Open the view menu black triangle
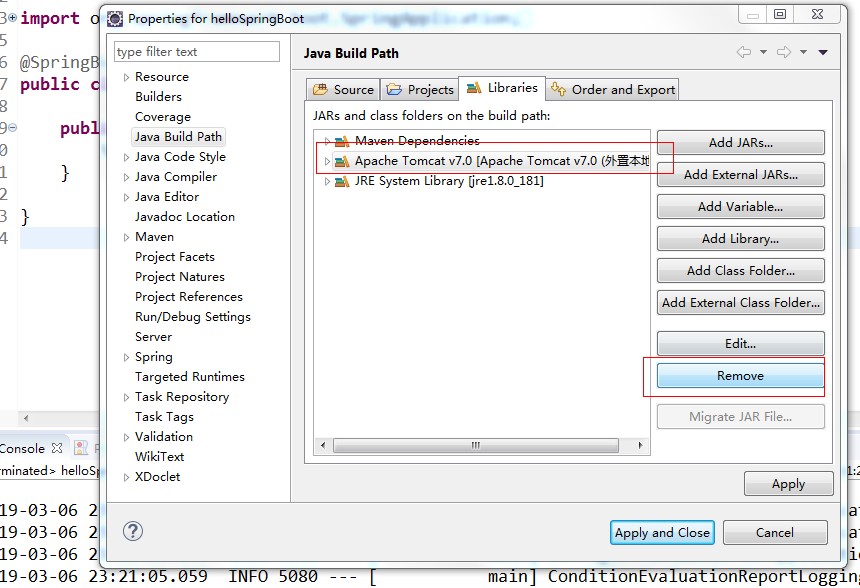Screen dimensions: 860x588 pyautogui.click(x=823, y=52)
